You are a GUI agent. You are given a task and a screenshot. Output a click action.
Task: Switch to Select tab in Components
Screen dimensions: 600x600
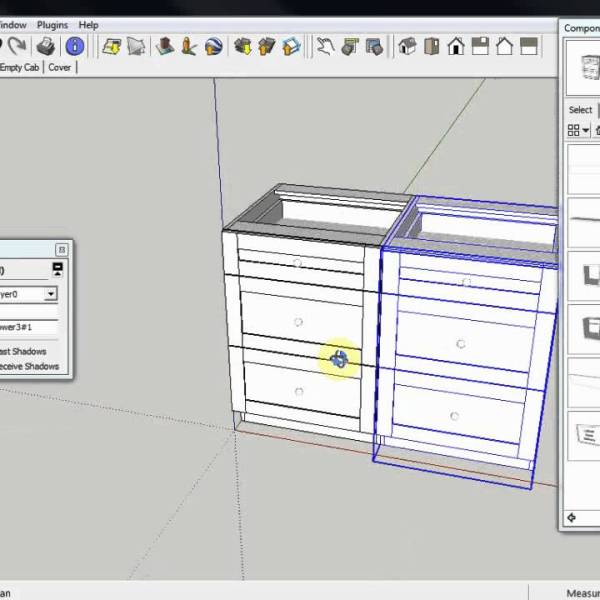(580, 110)
